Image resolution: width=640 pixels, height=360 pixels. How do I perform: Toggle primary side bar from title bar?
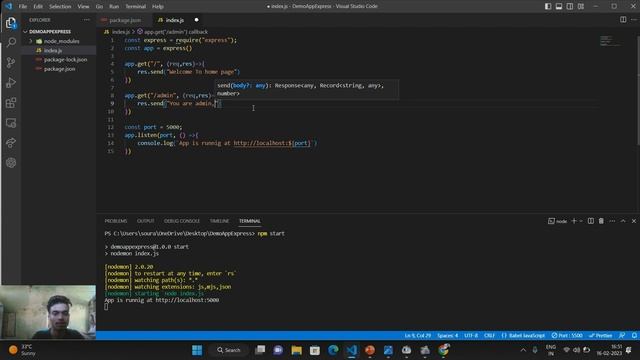(548, 6)
